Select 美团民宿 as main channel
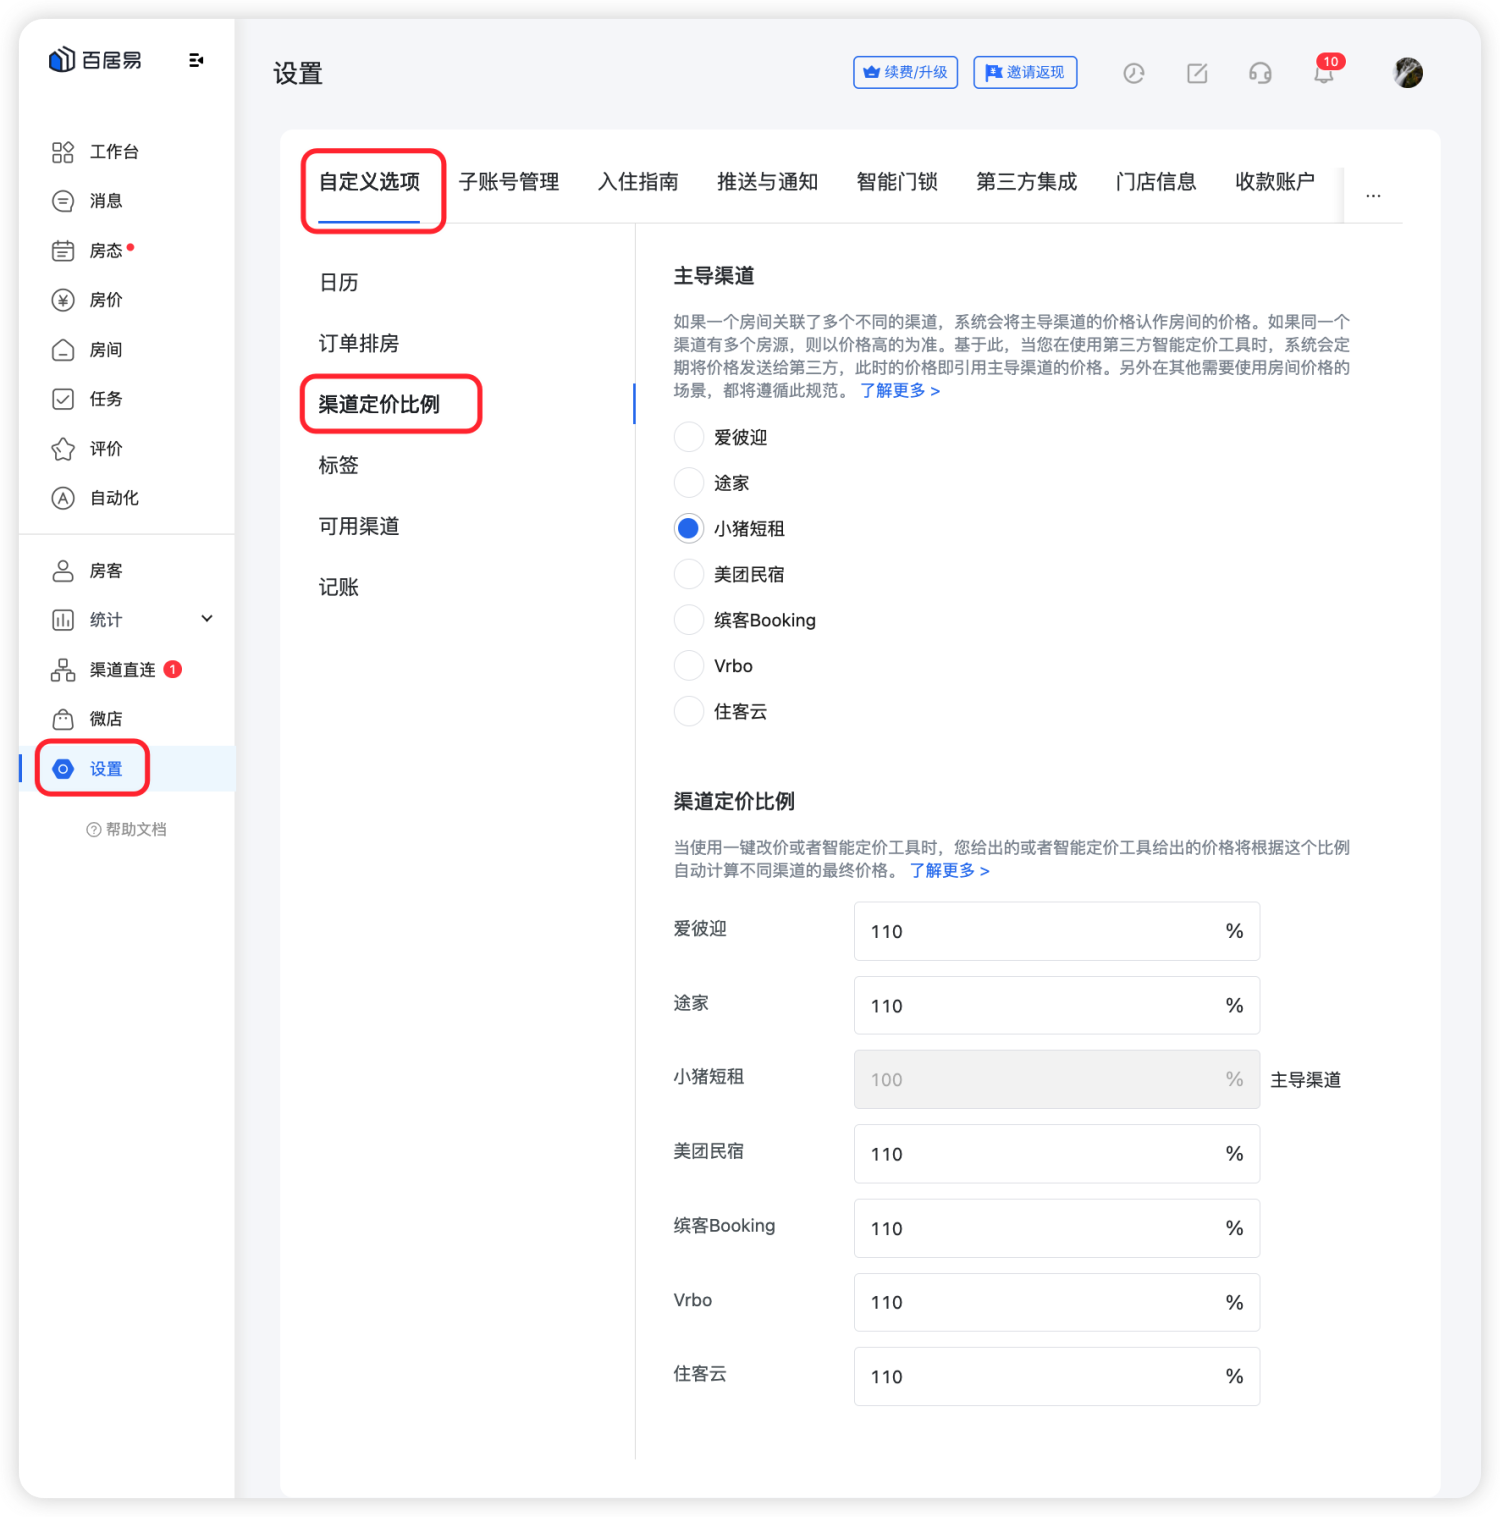 point(689,574)
